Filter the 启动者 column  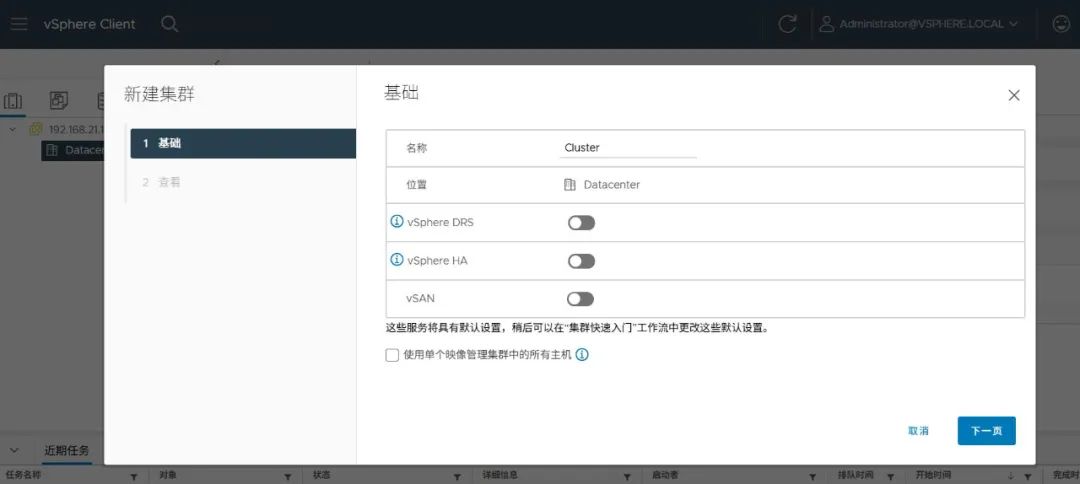(813, 476)
